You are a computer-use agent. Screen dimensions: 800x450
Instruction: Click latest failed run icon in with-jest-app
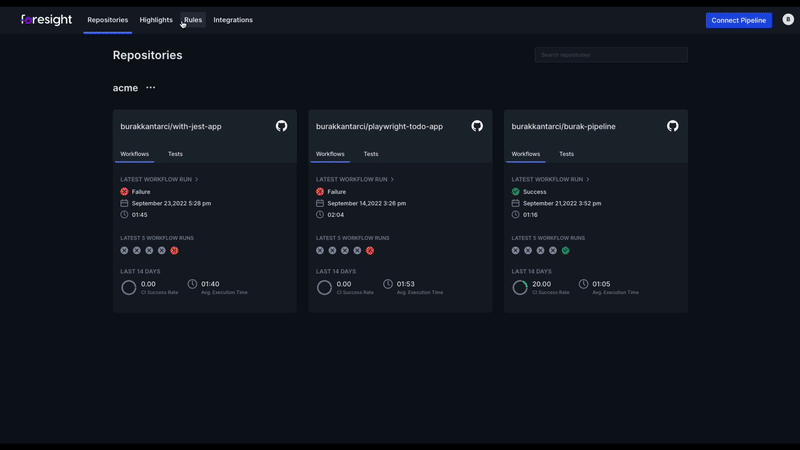[x=174, y=251]
